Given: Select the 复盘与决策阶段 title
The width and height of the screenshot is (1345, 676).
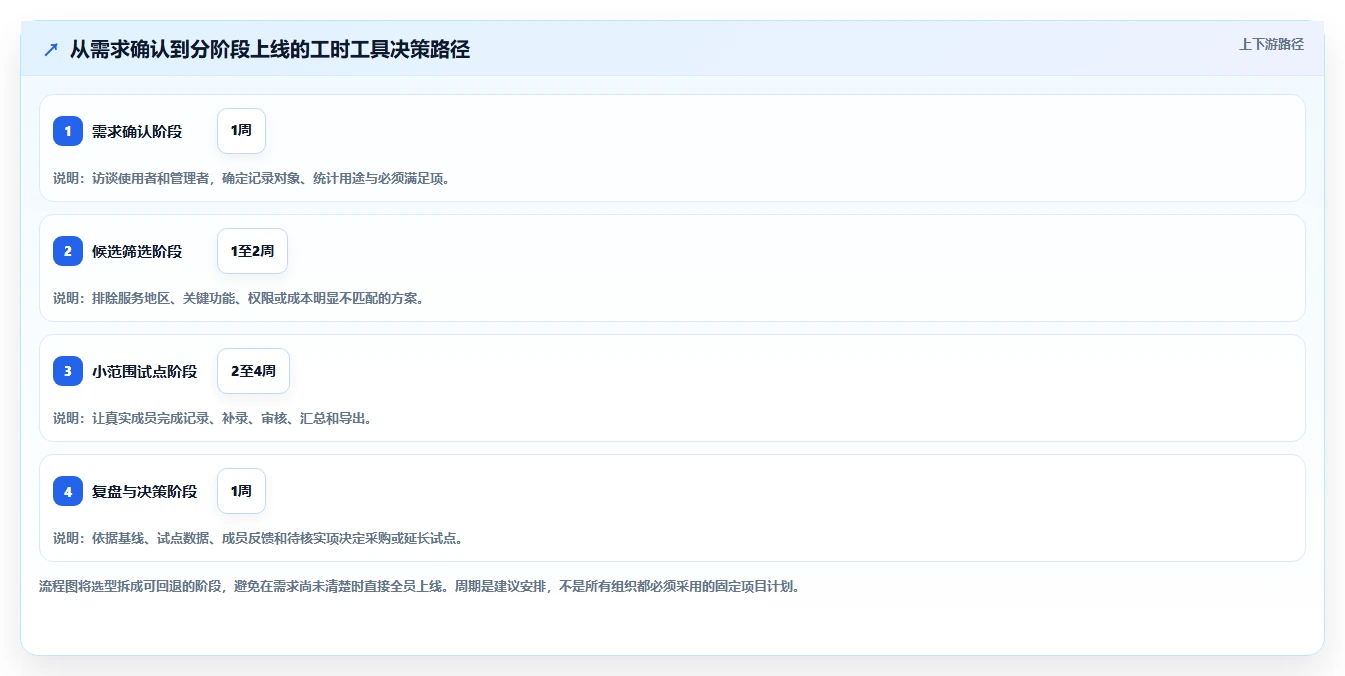Looking at the screenshot, I should click(144, 491).
